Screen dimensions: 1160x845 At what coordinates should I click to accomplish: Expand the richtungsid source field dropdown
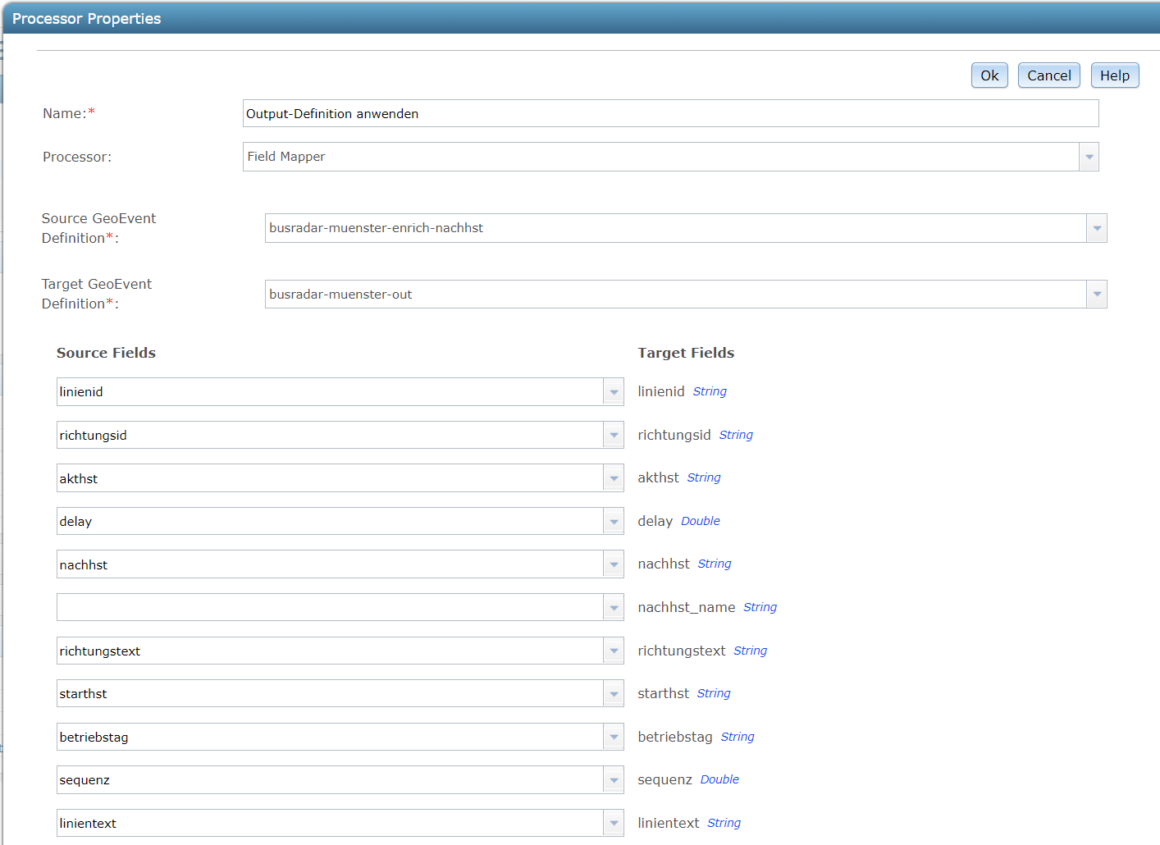tap(614, 435)
